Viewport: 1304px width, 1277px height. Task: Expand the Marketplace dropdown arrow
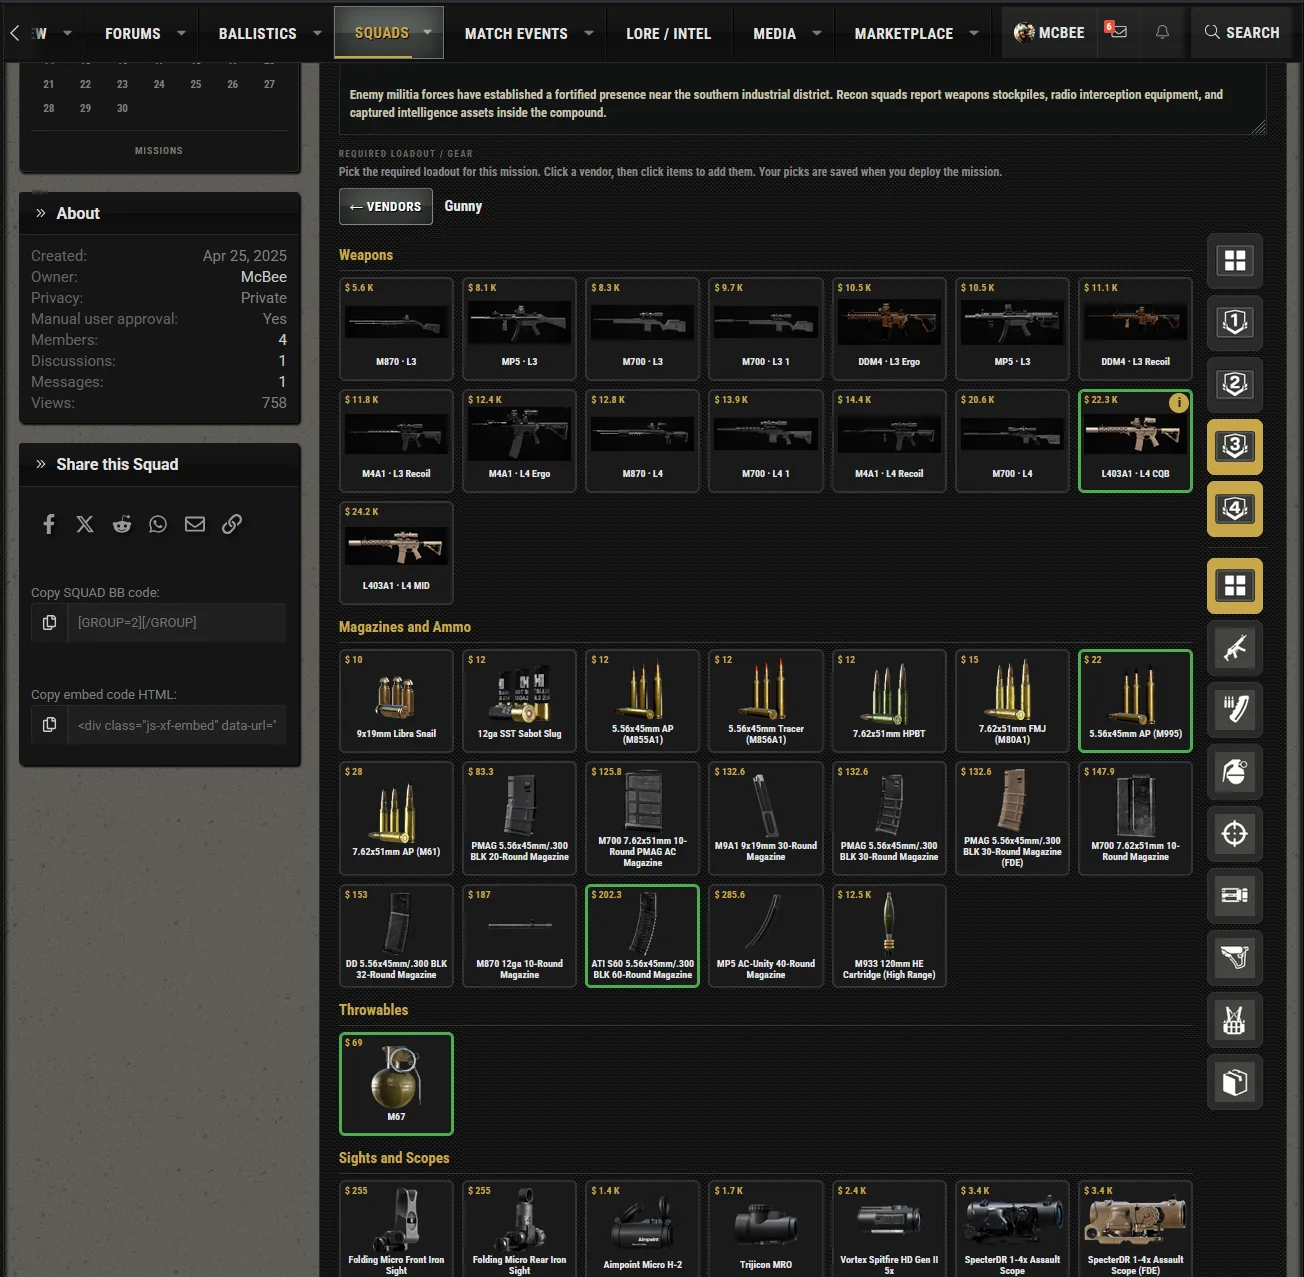973,33
